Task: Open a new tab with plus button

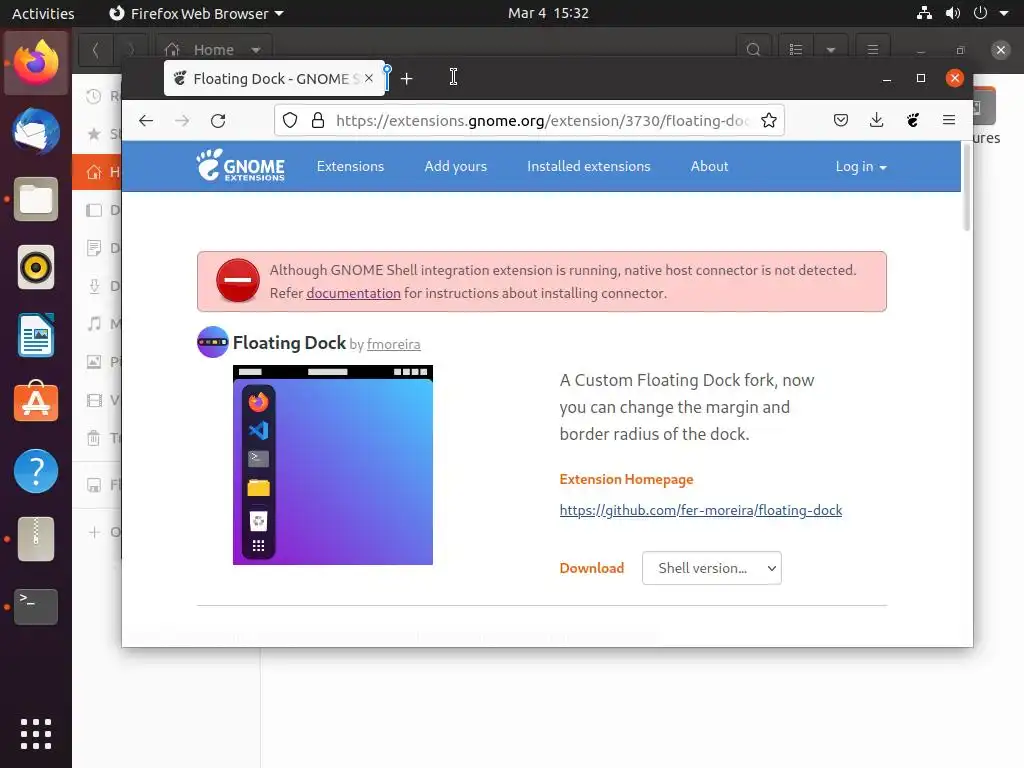Action: [406, 79]
